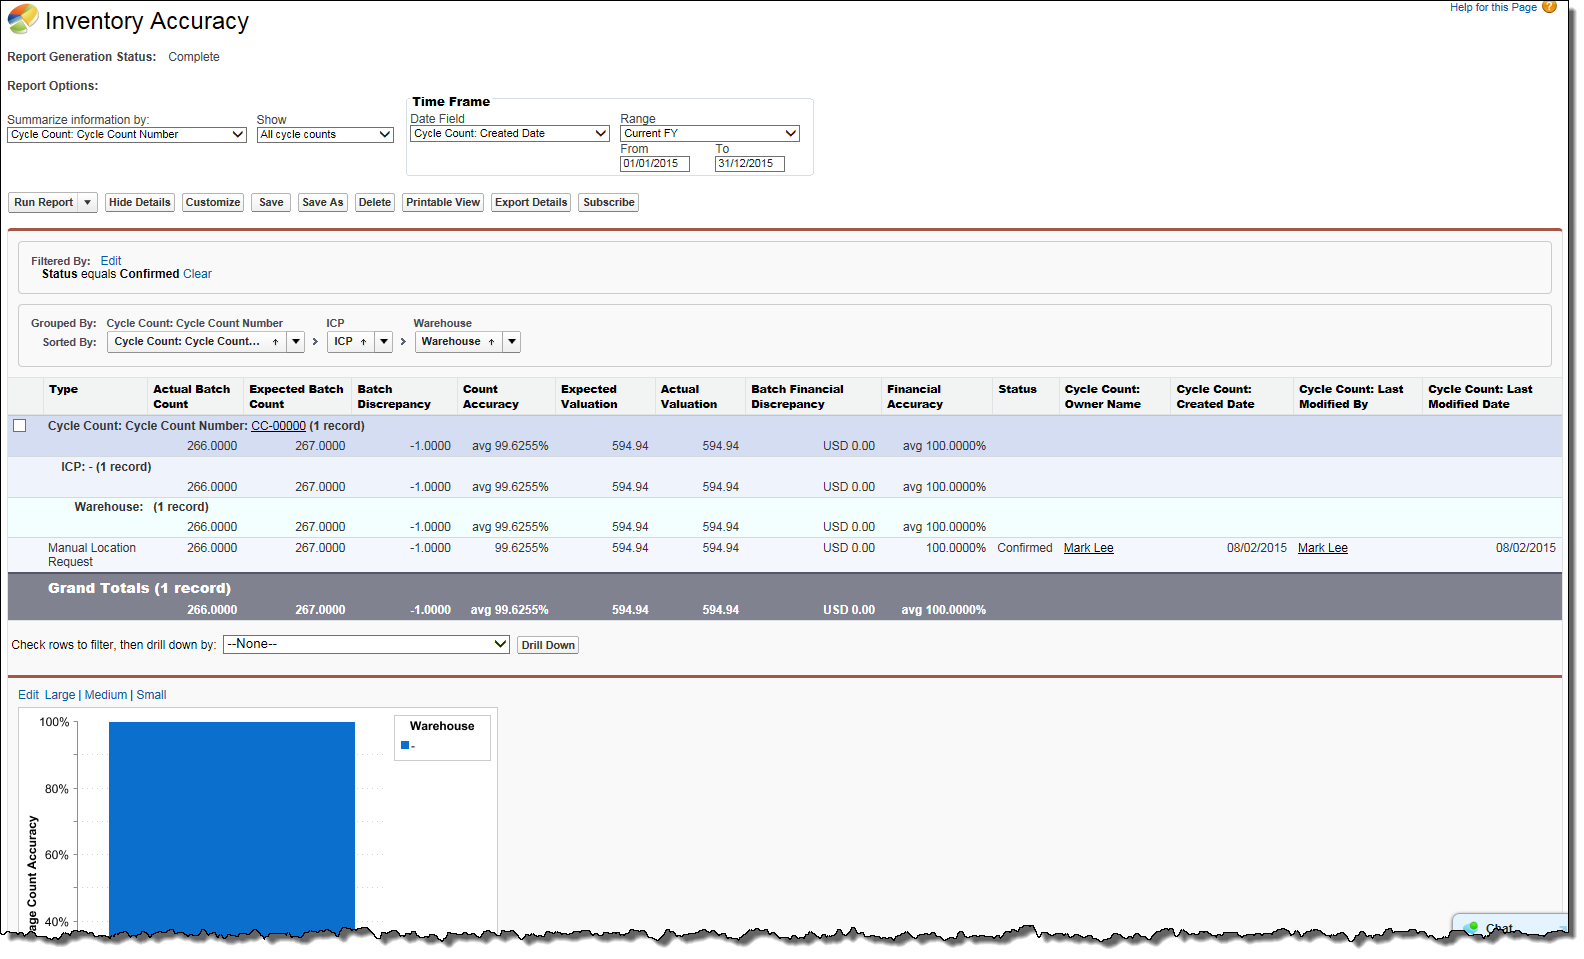
Task: Click the blue Warehouse legend swatch
Action: (405, 745)
